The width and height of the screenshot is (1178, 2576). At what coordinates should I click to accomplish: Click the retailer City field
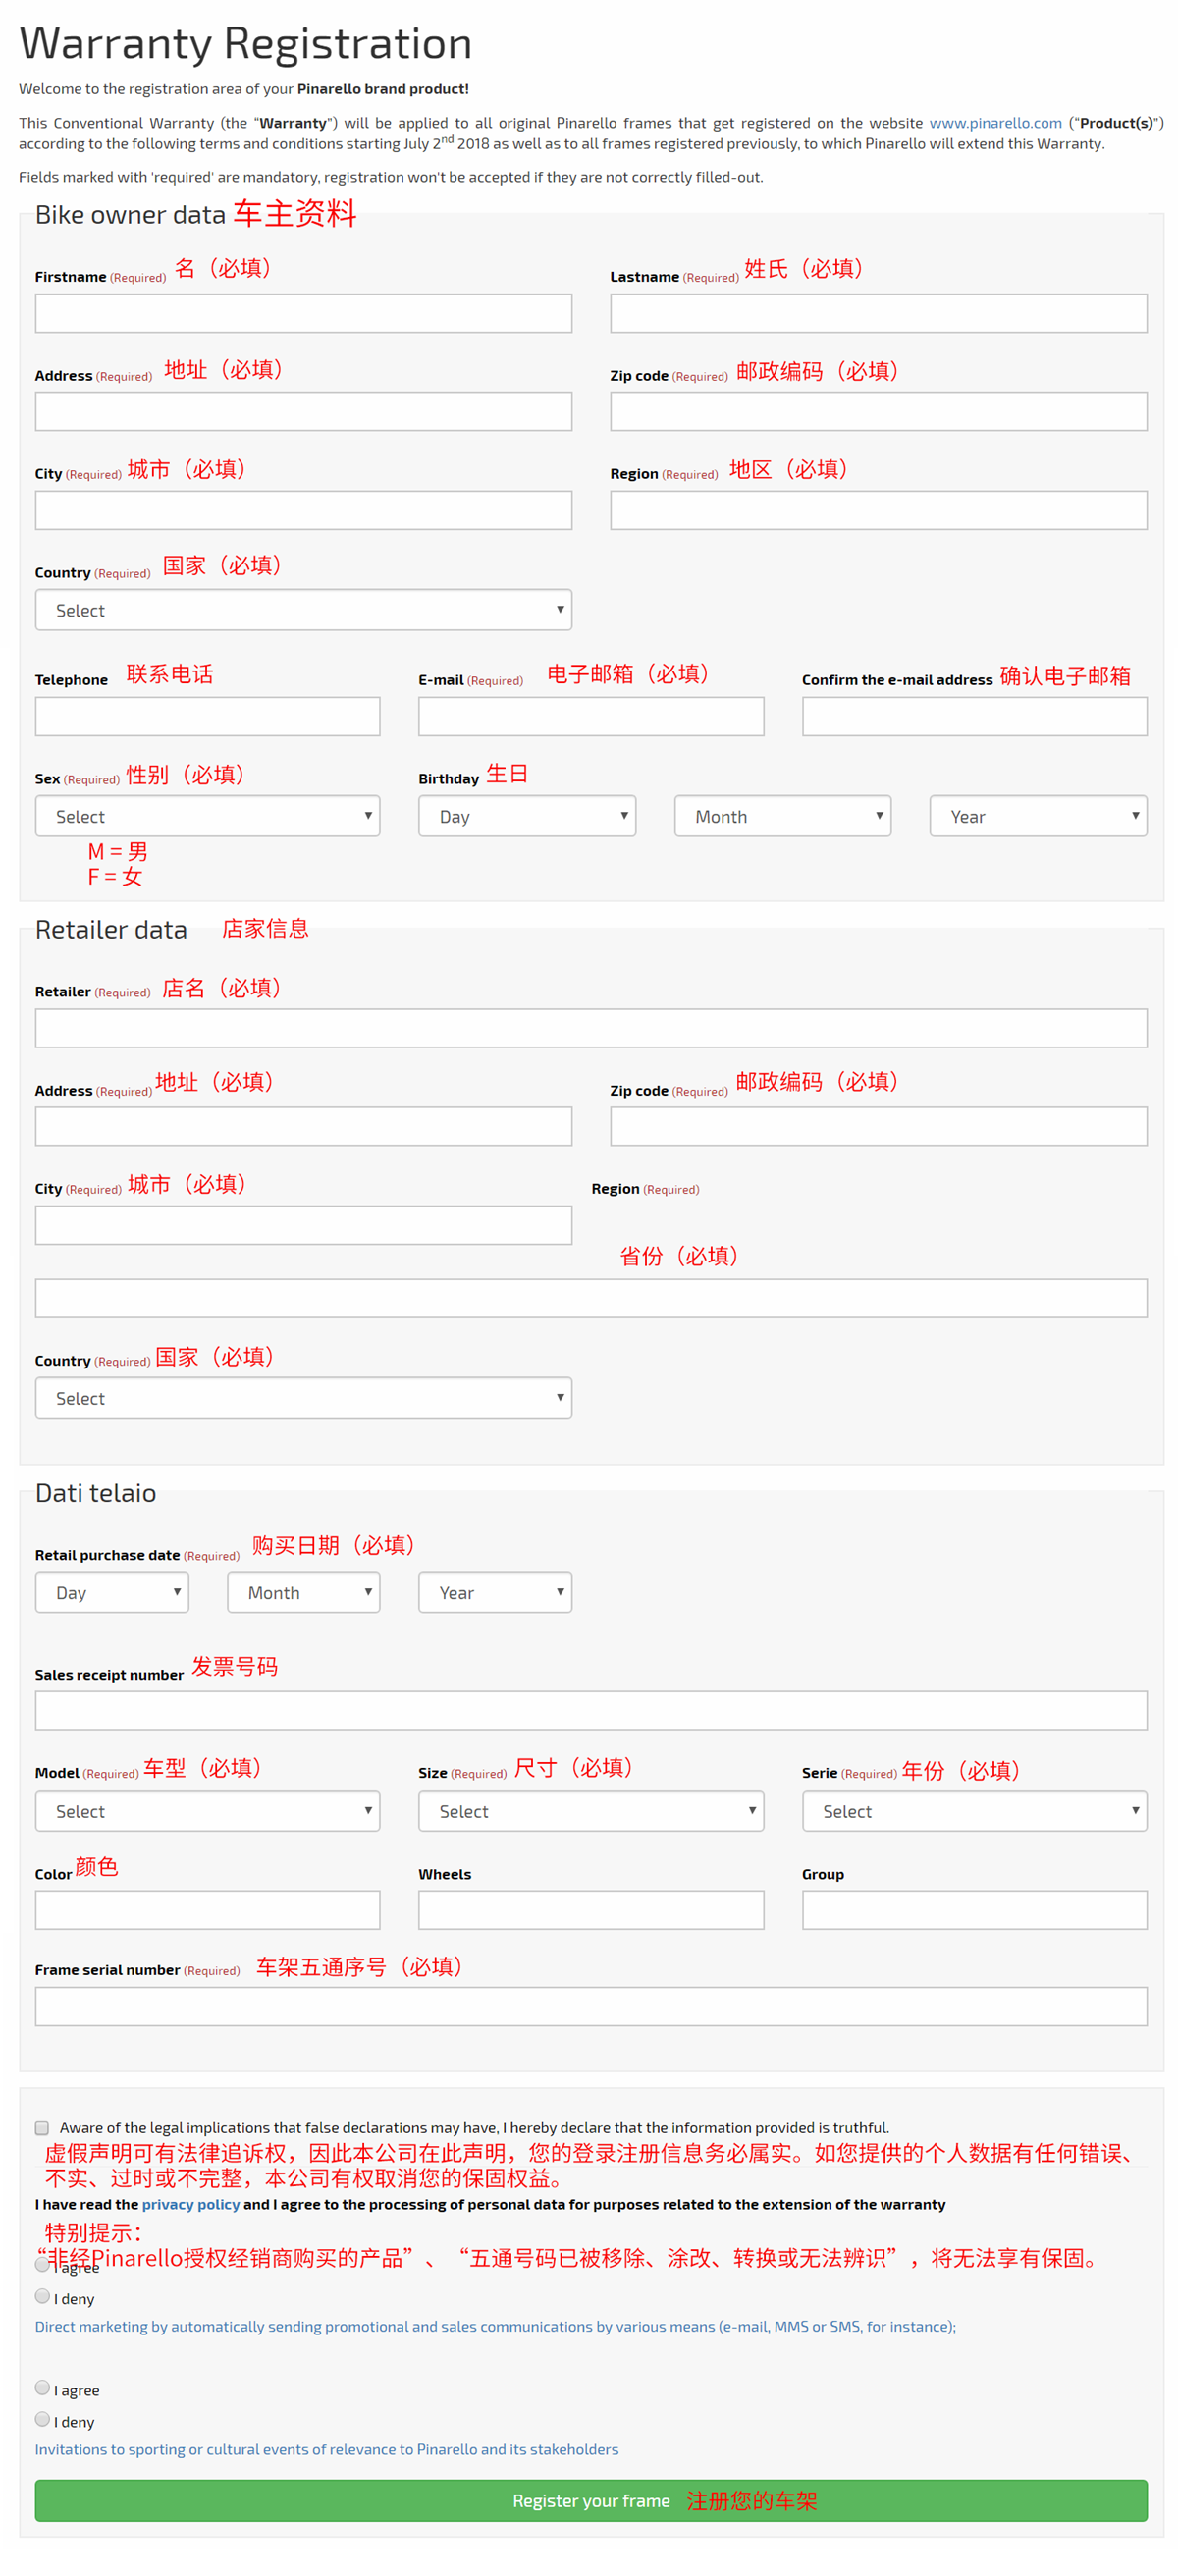coord(303,1224)
